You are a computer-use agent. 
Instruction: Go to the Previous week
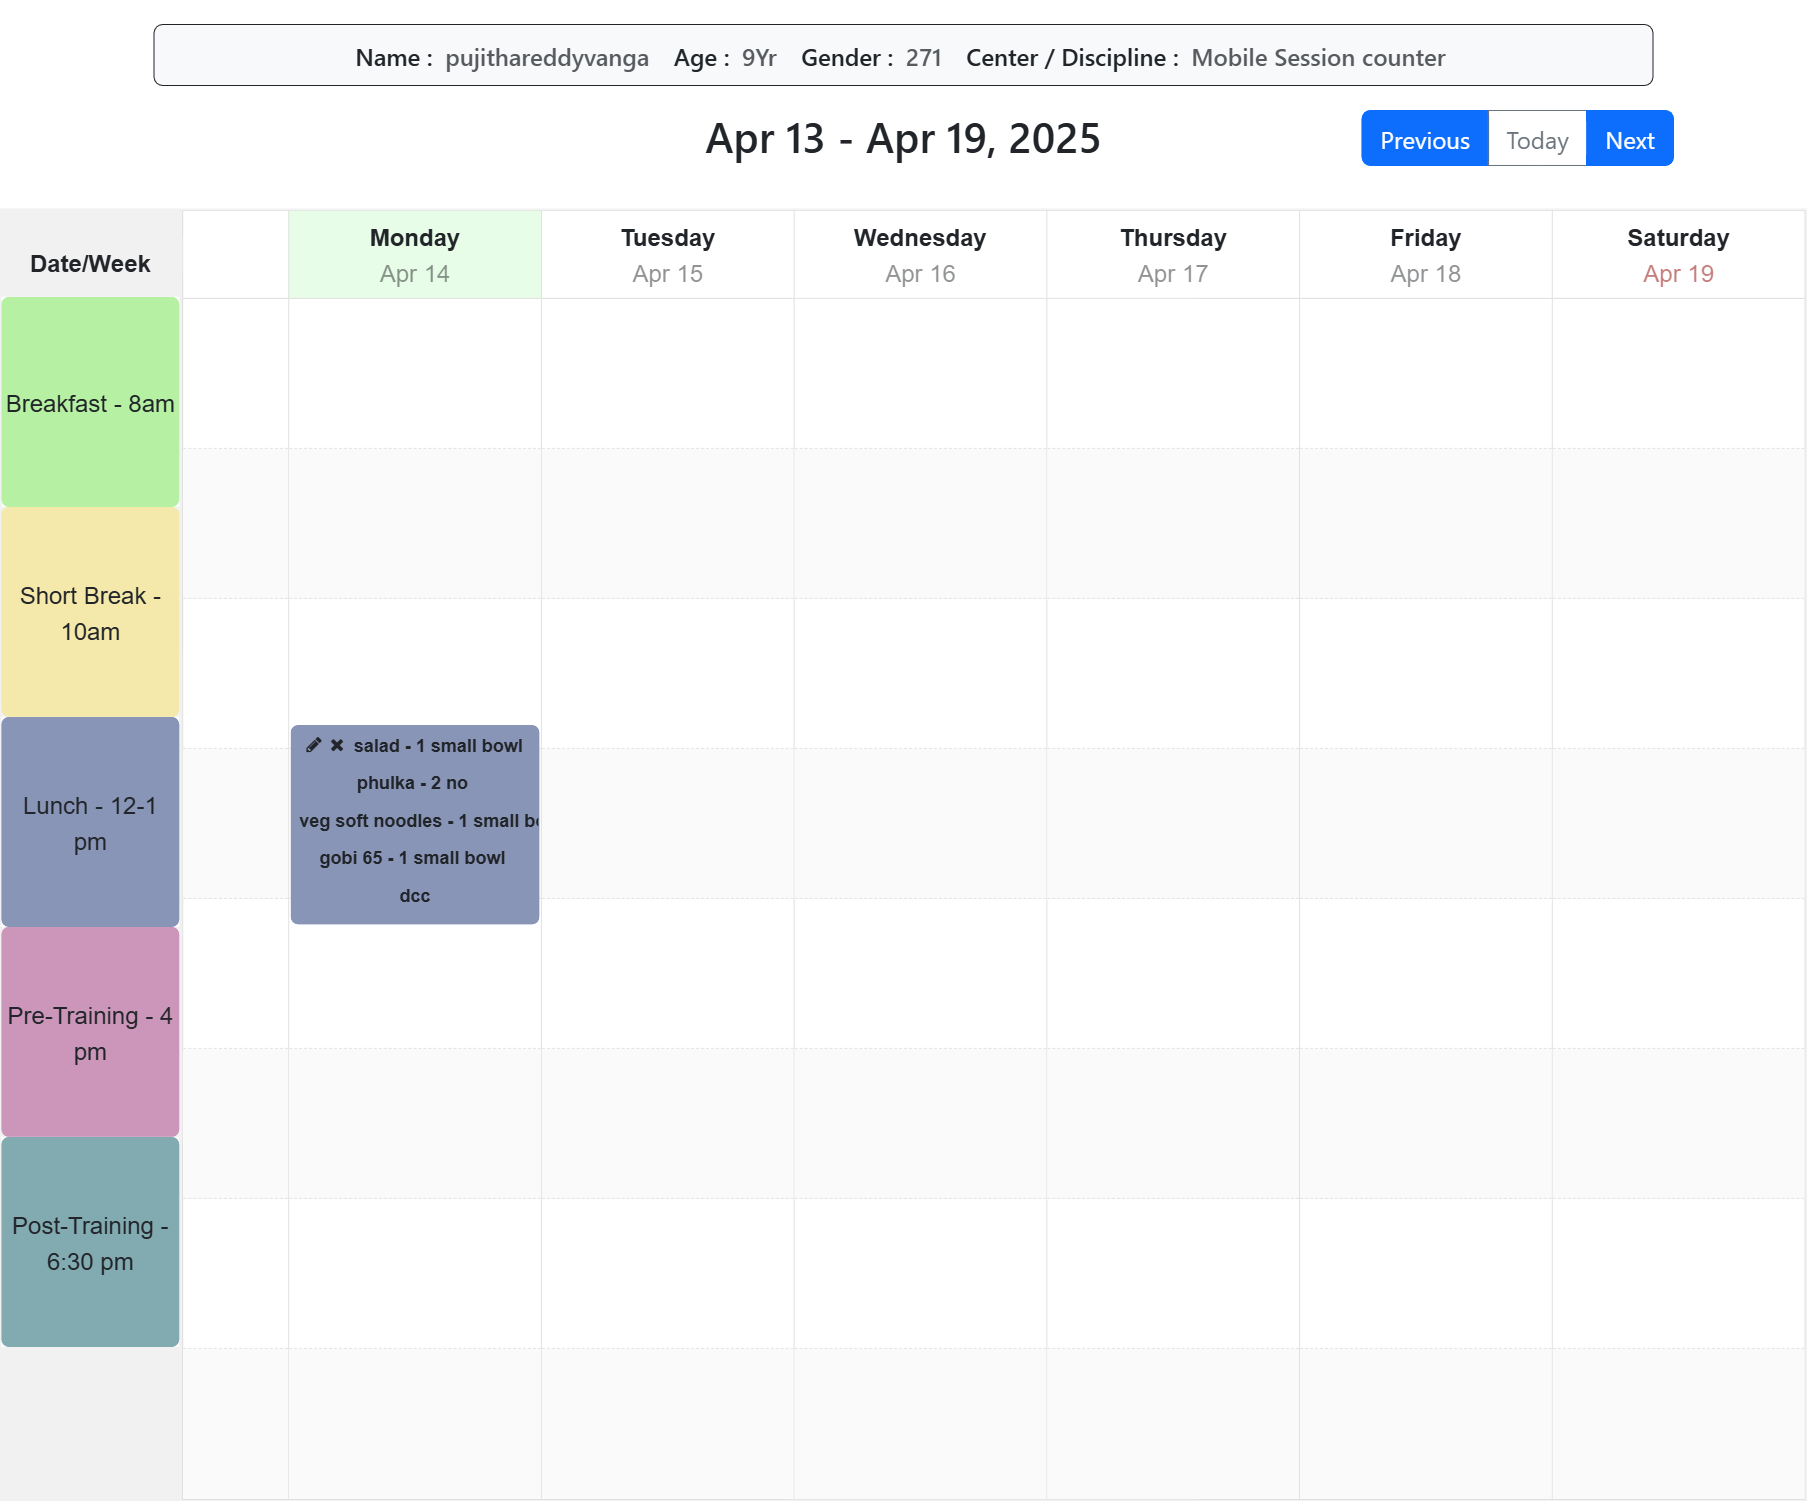tap(1424, 139)
